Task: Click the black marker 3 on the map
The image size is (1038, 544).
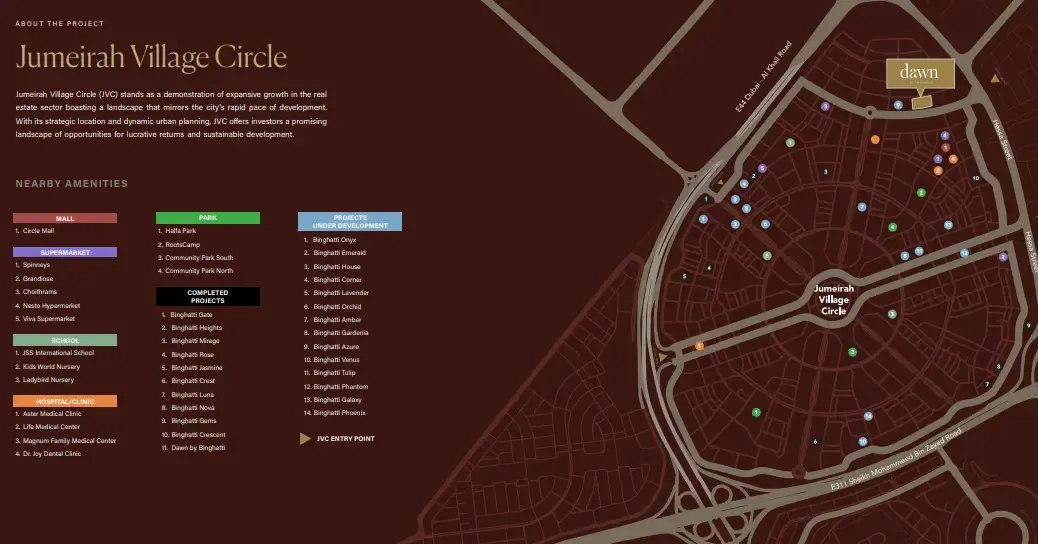Action: [826, 172]
